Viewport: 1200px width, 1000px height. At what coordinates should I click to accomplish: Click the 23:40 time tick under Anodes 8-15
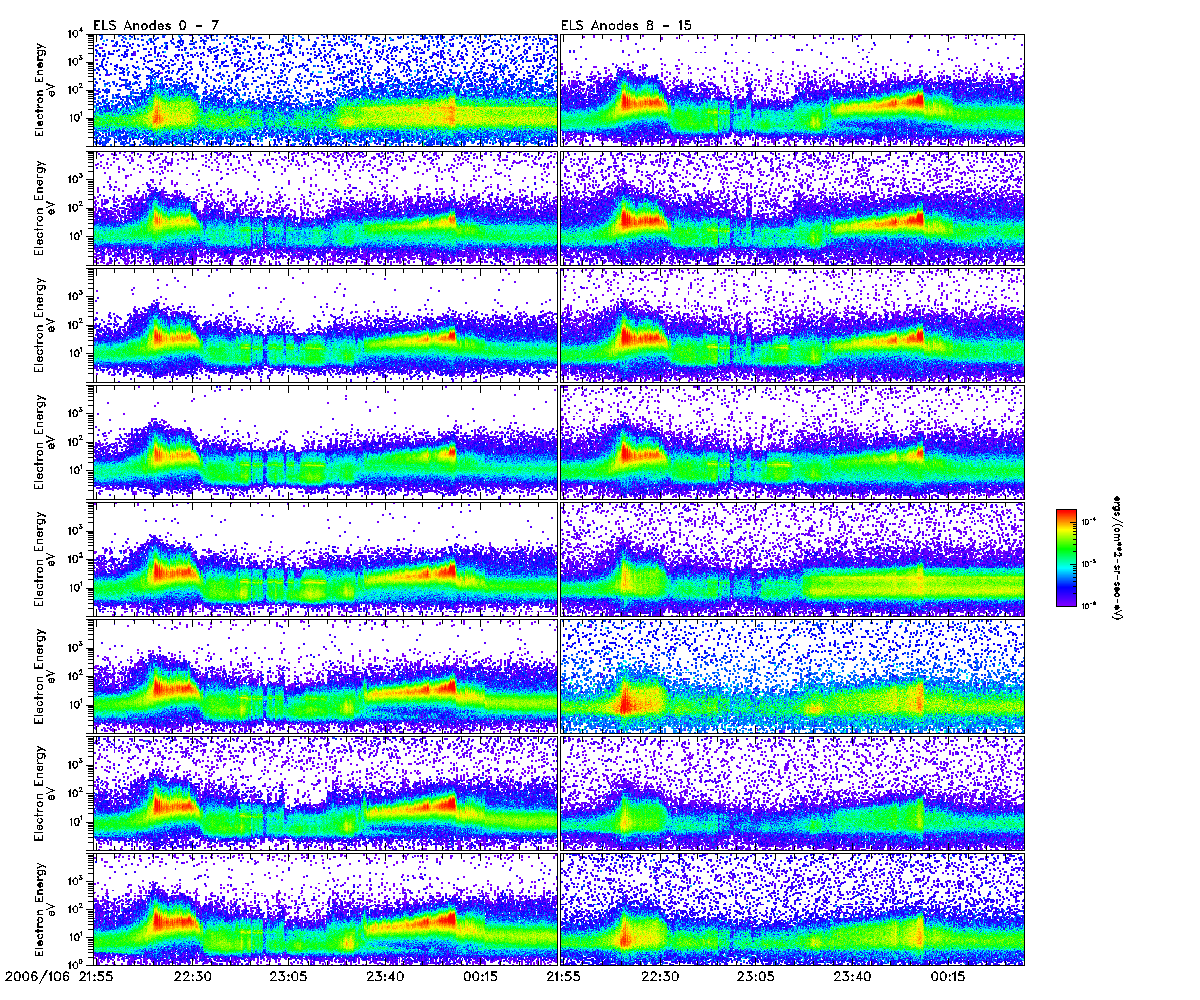point(850,975)
